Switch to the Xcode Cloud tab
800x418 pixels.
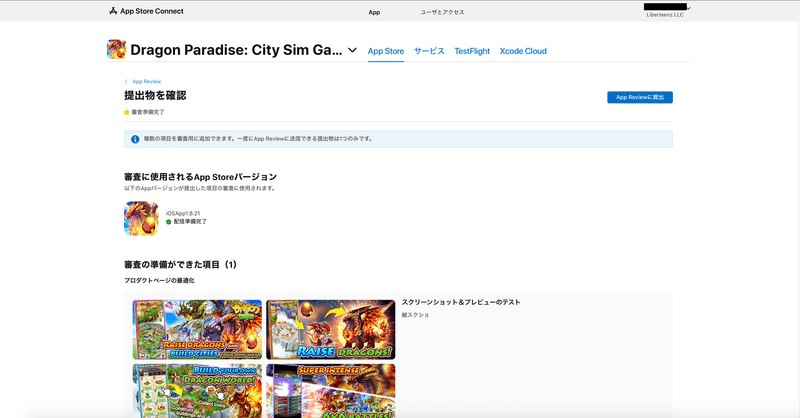(x=523, y=51)
